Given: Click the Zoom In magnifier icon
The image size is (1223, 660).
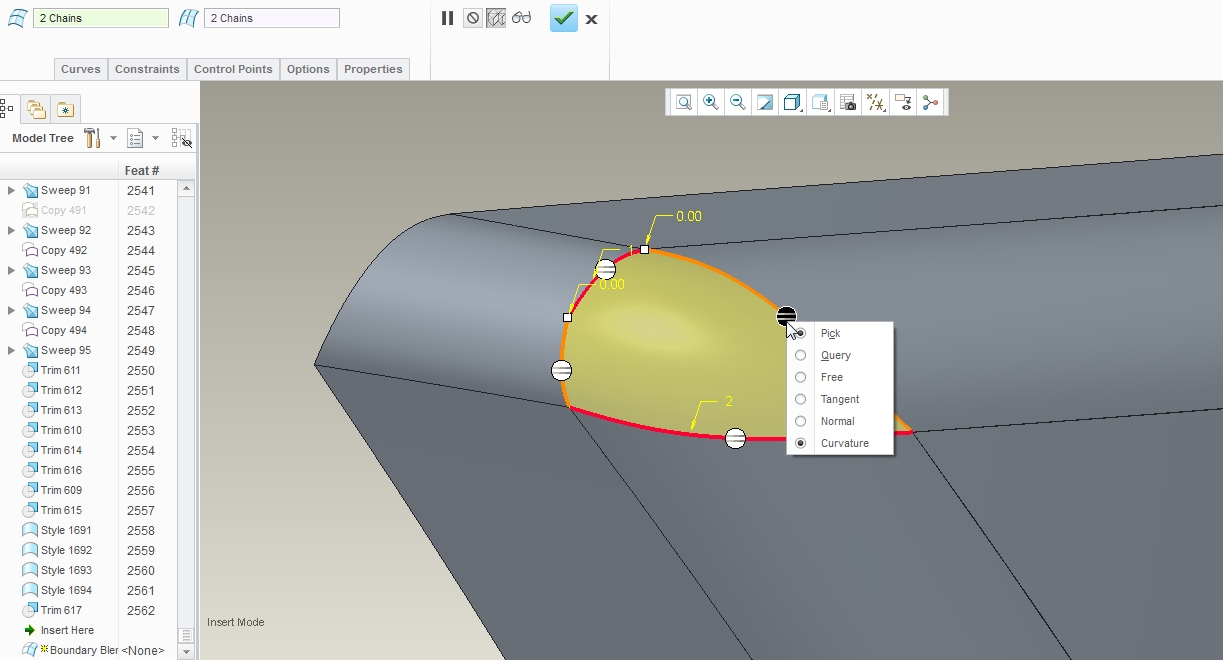Looking at the screenshot, I should (x=710, y=102).
